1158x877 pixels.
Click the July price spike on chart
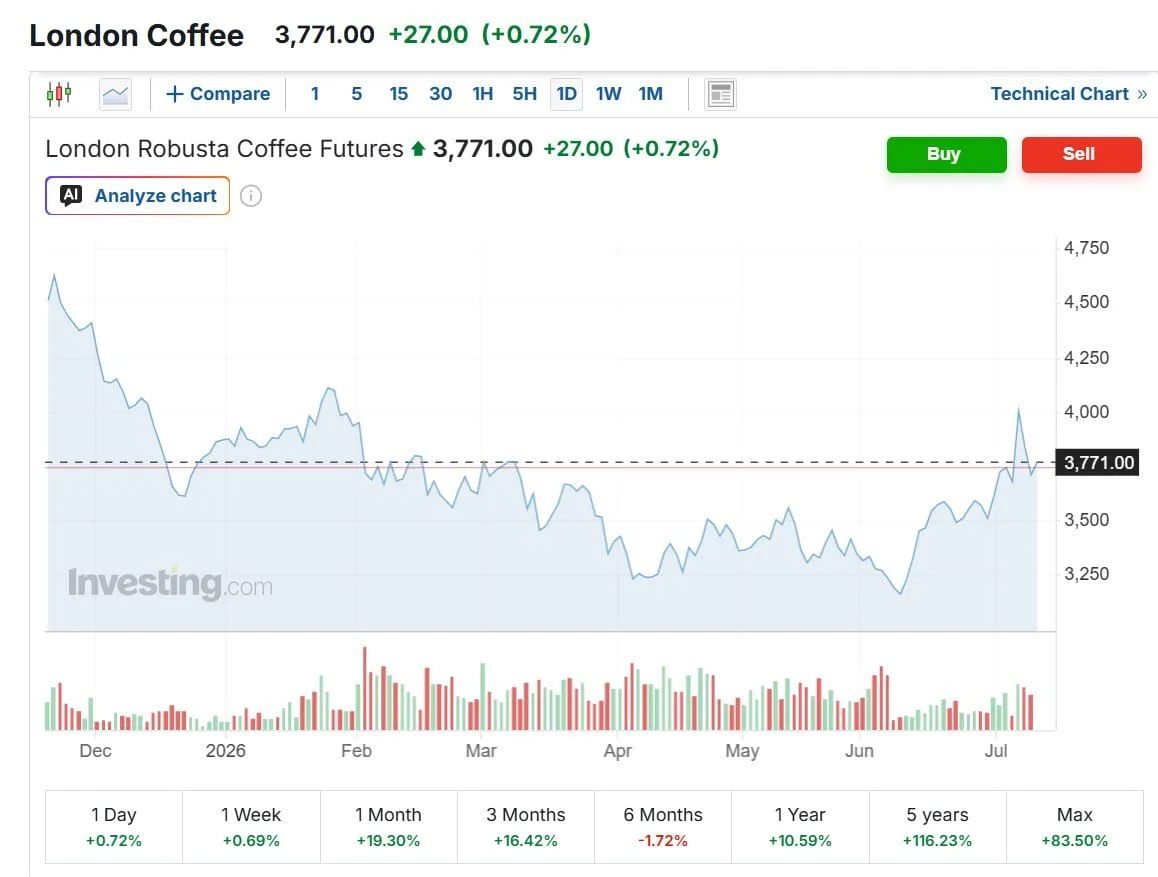[x=1019, y=410]
